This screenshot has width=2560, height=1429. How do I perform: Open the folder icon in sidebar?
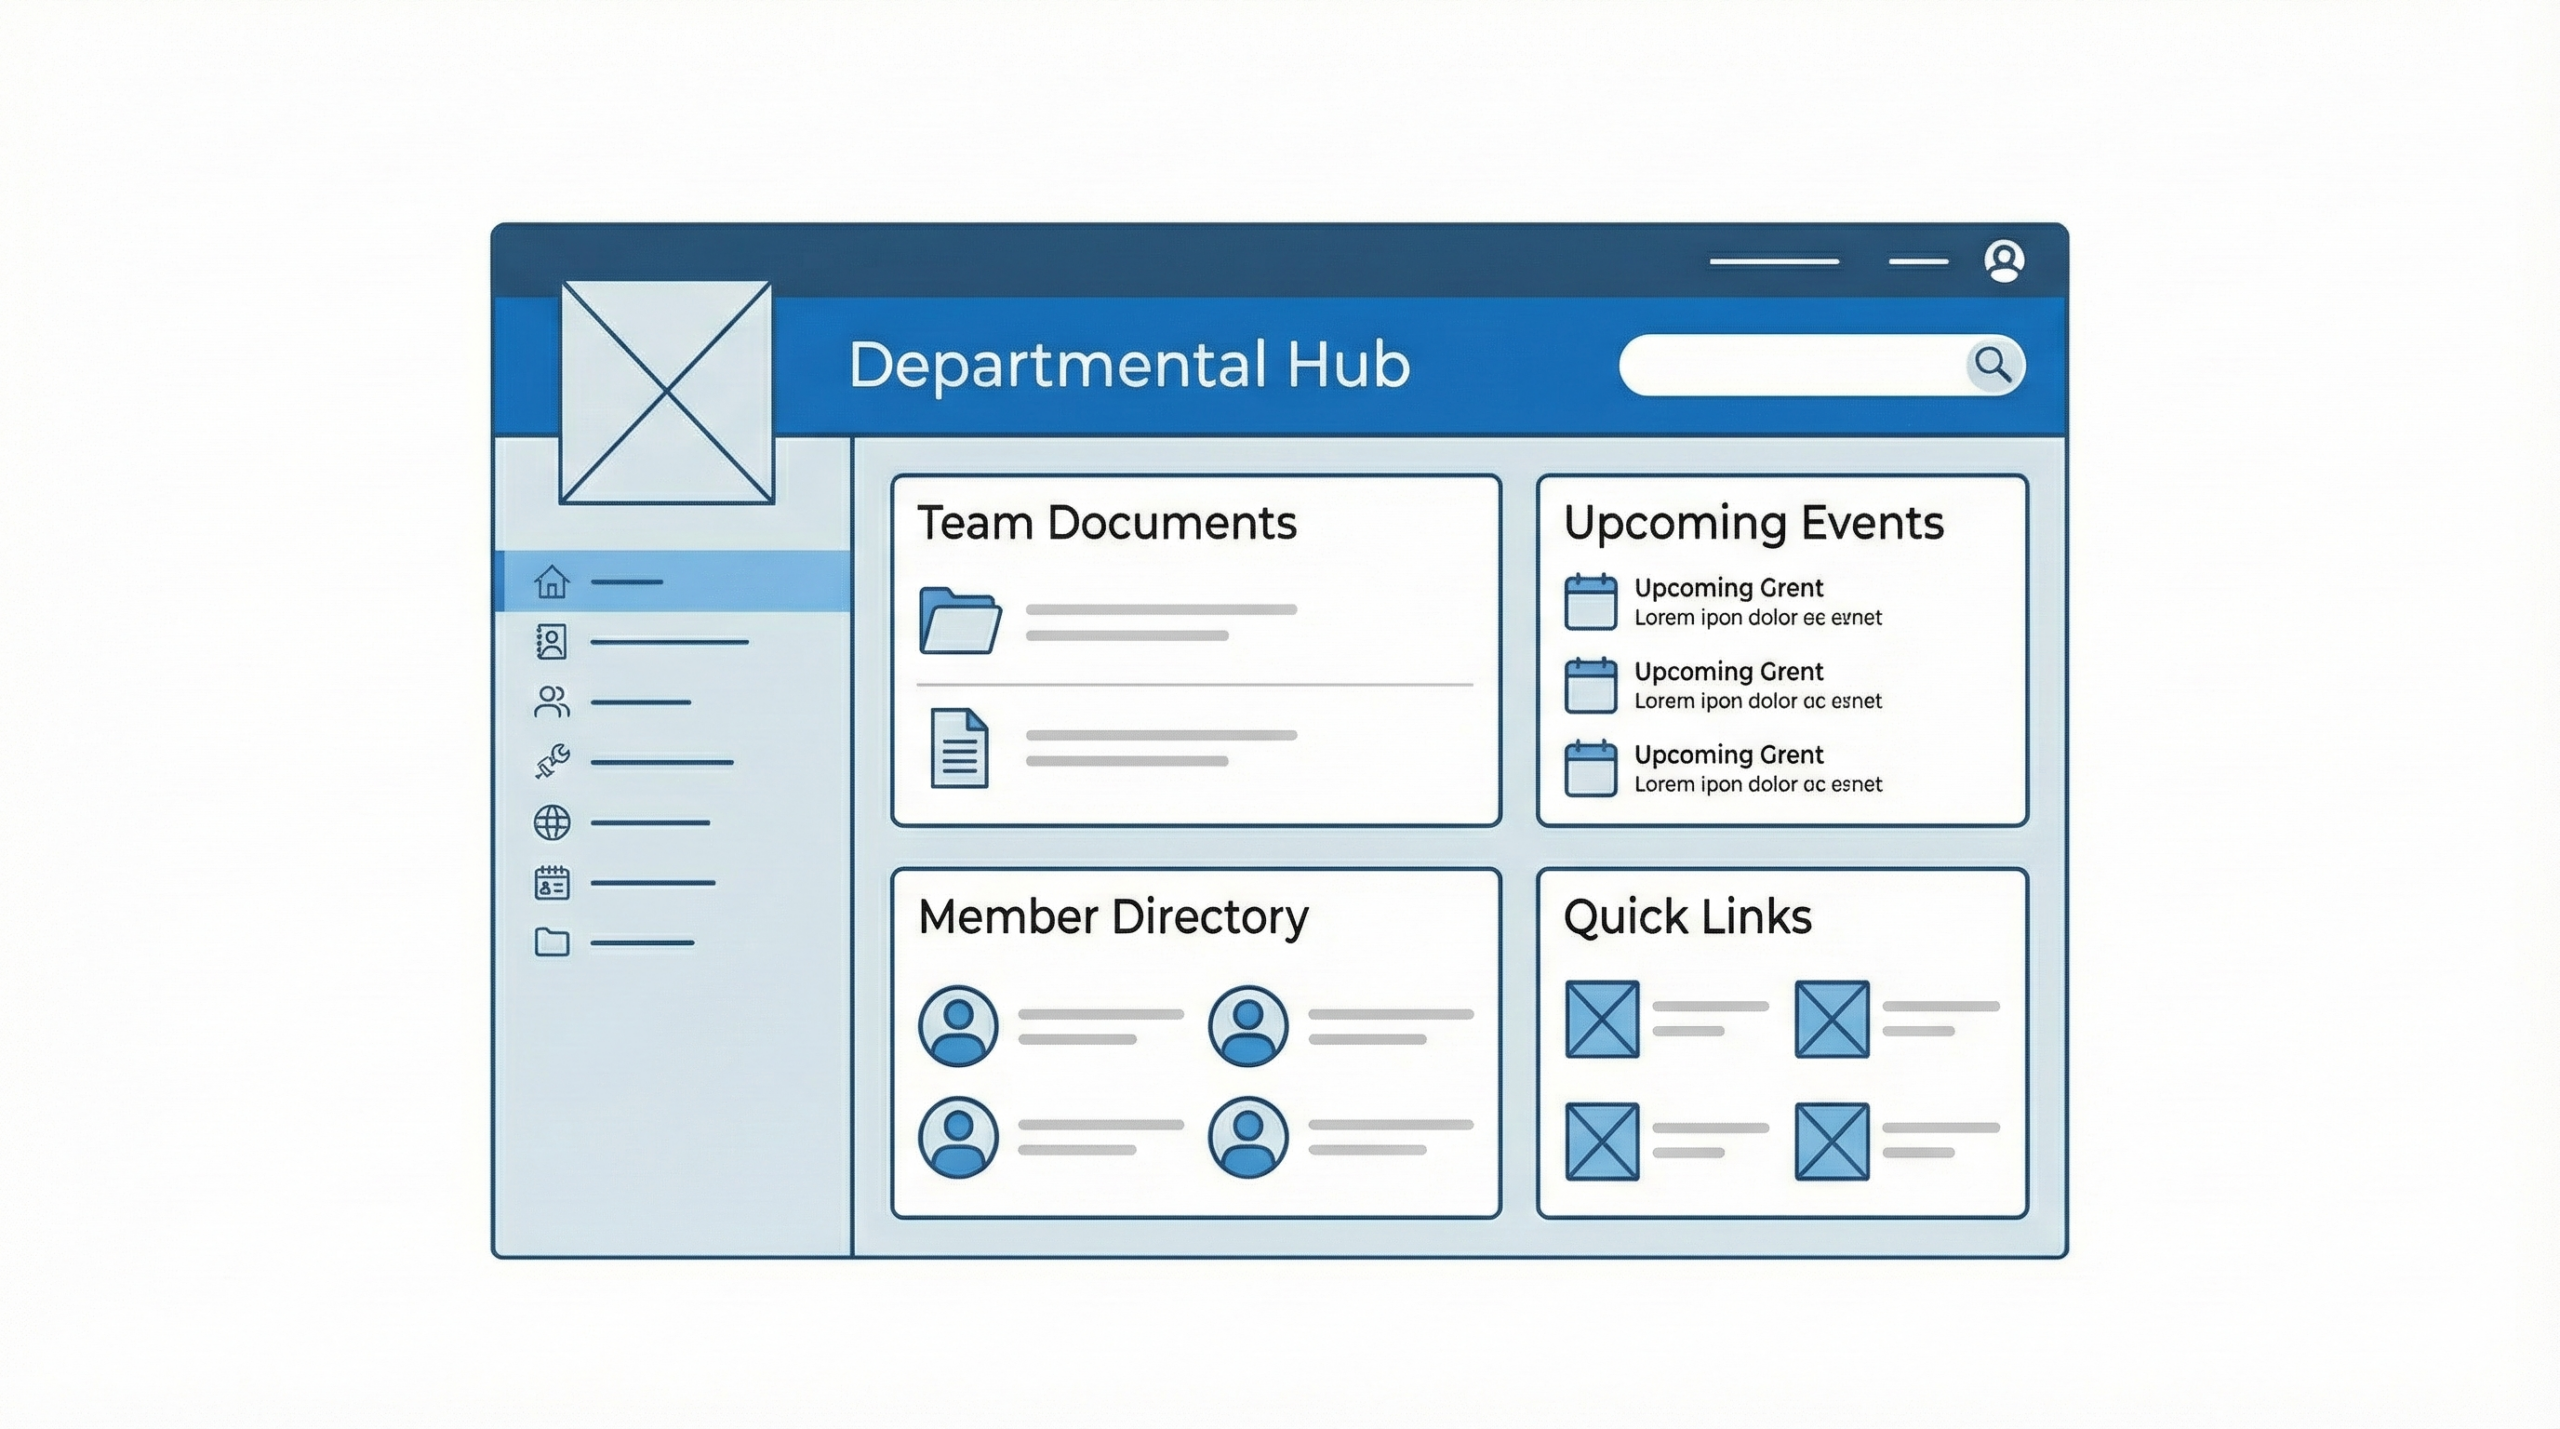(552, 942)
